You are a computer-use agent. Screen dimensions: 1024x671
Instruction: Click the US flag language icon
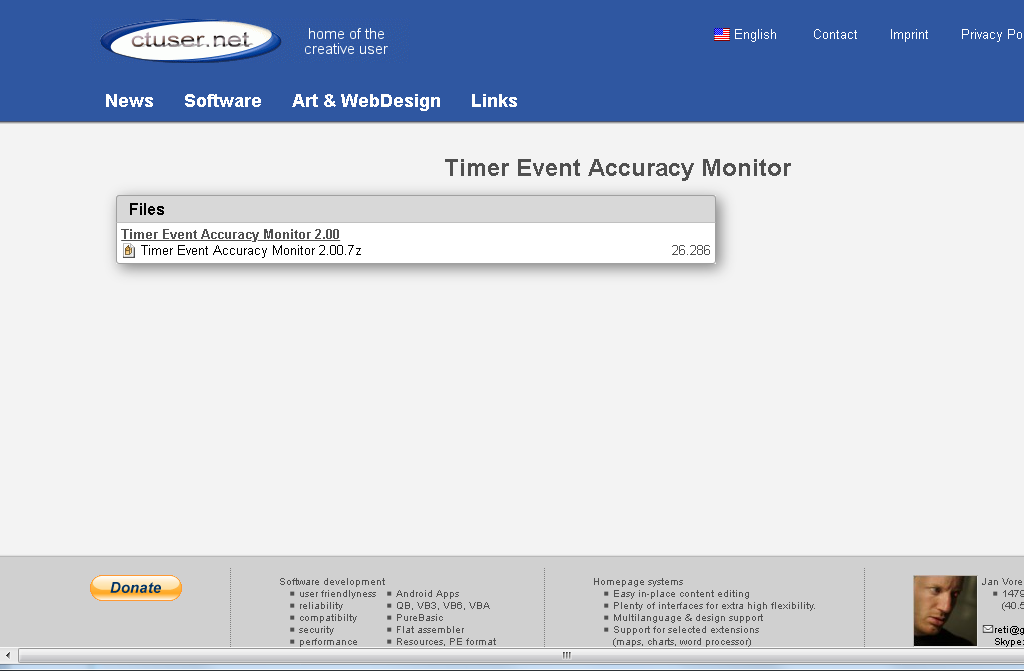click(x=721, y=35)
